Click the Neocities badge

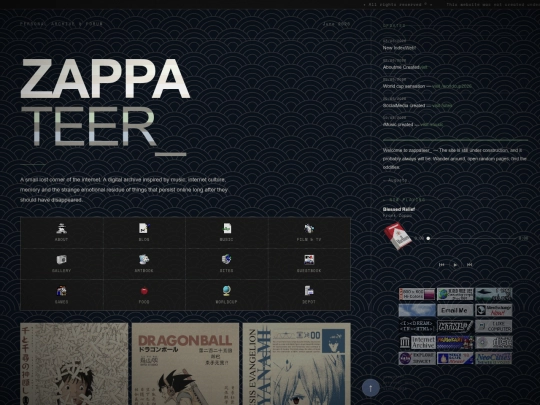click(494, 358)
